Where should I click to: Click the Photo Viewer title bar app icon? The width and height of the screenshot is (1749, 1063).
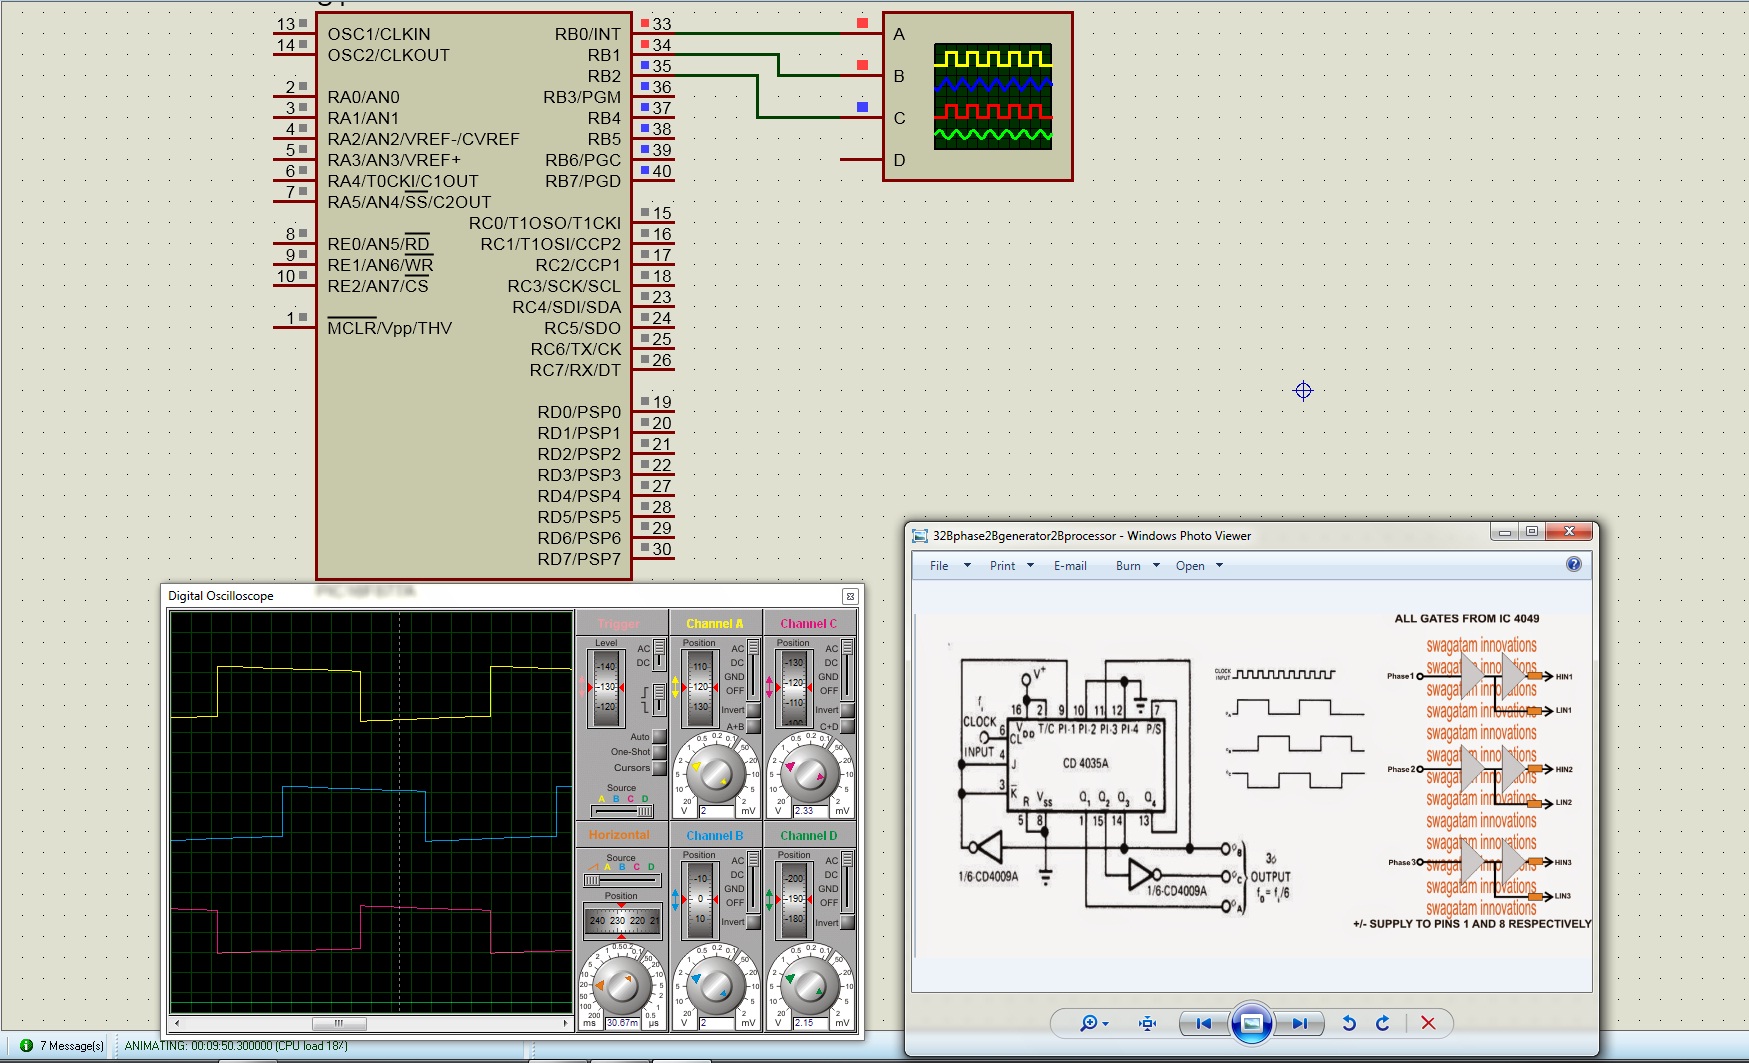point(920,536)
